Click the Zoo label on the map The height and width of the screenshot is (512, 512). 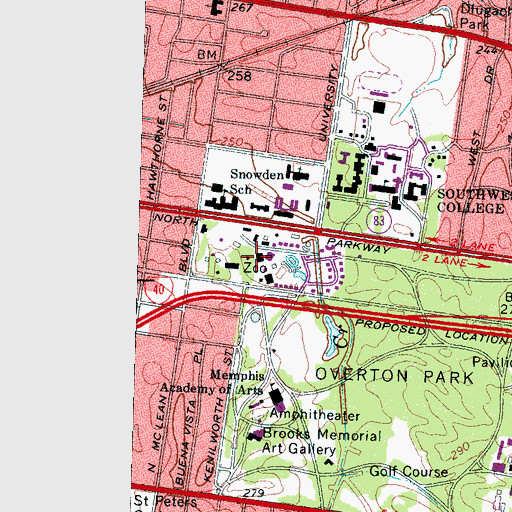coord(255,268)
